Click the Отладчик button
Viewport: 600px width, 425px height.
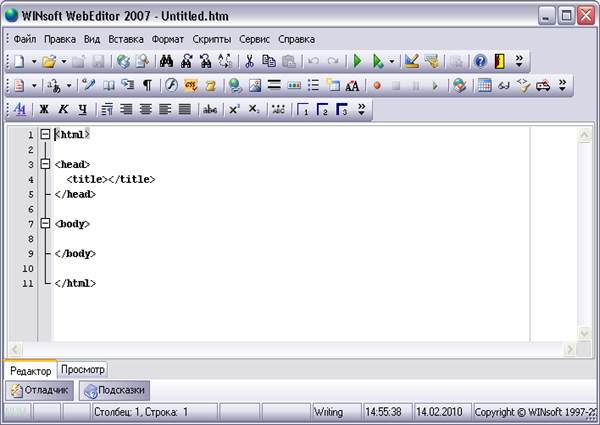(39, 390)
